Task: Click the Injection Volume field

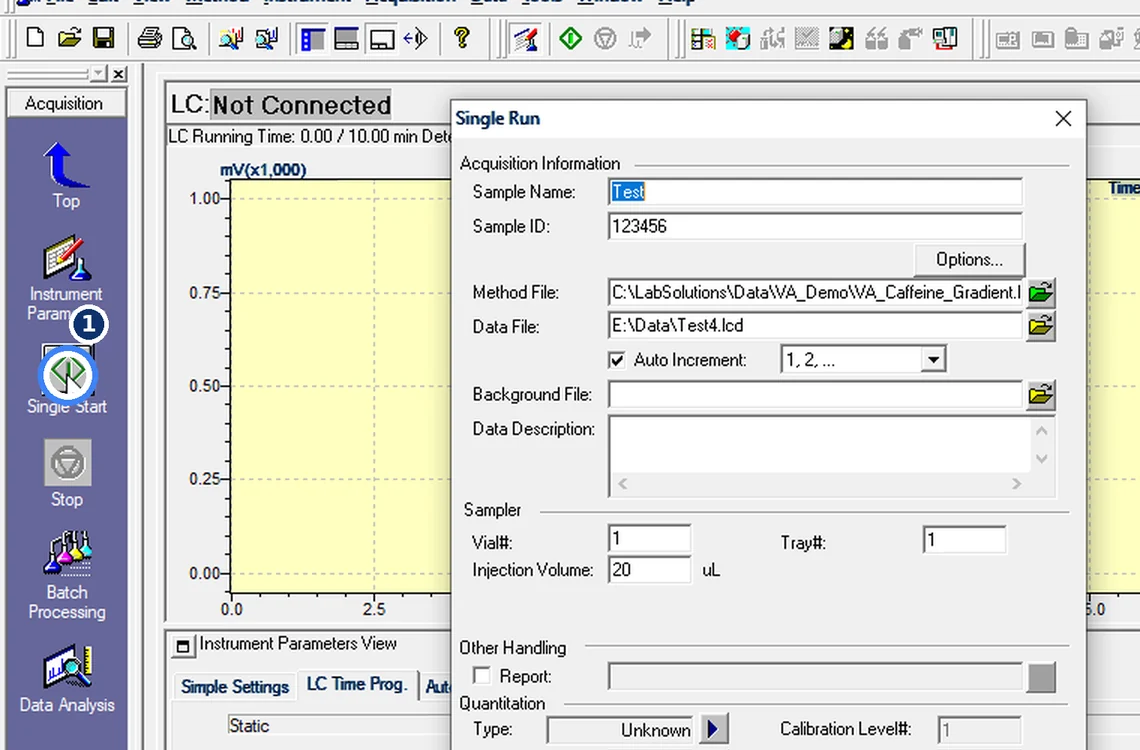Action: pos(649,570)
